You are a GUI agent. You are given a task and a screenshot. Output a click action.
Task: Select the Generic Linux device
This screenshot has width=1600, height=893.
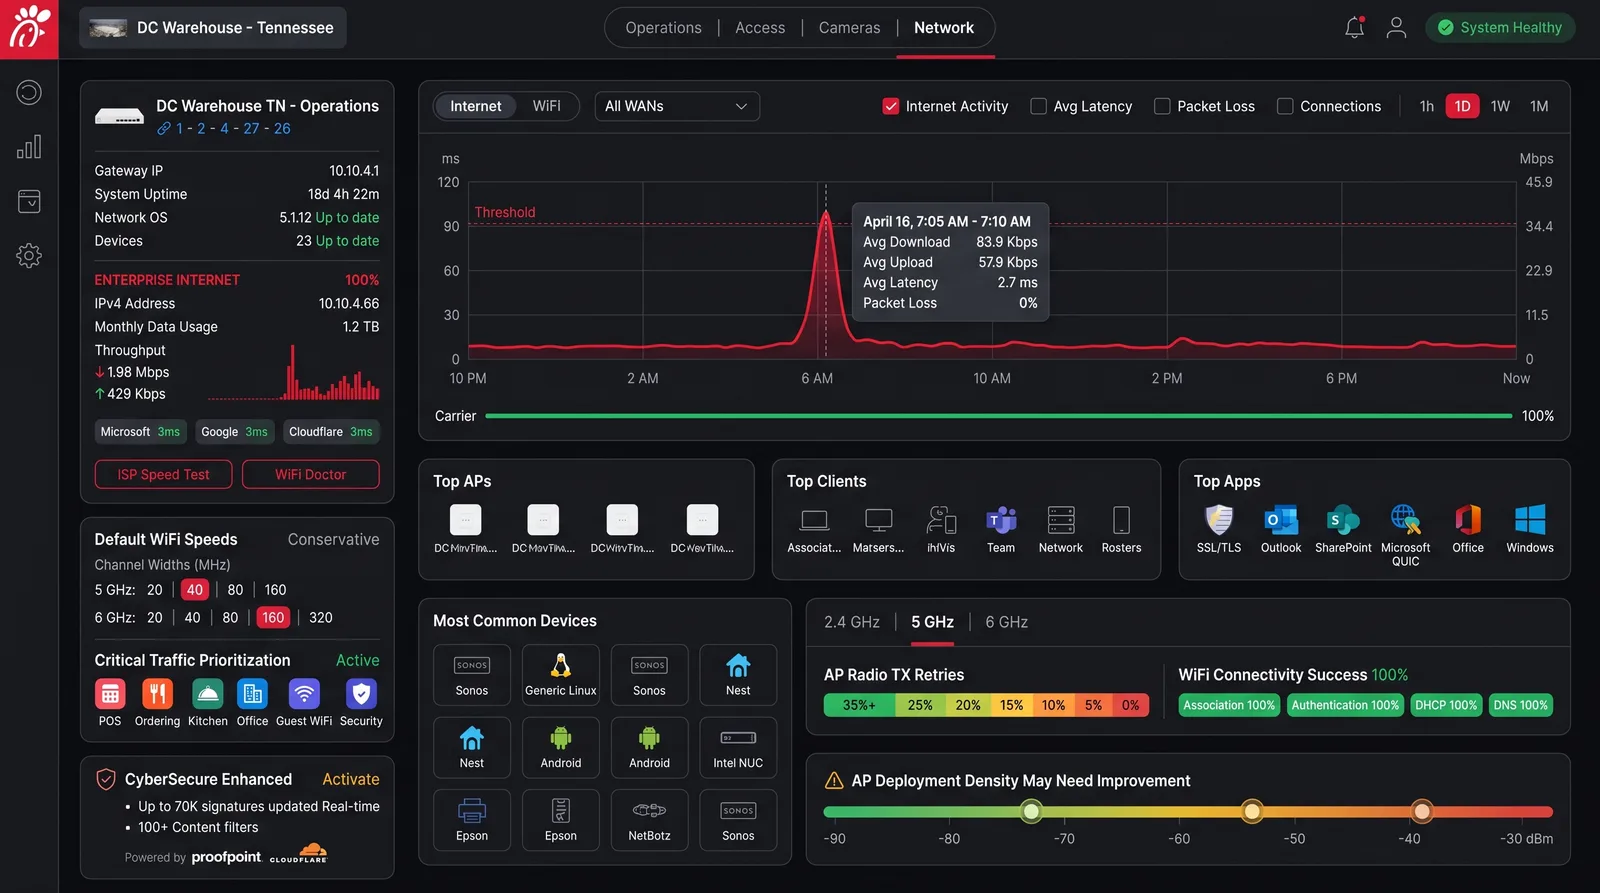(x=560, y=675)
